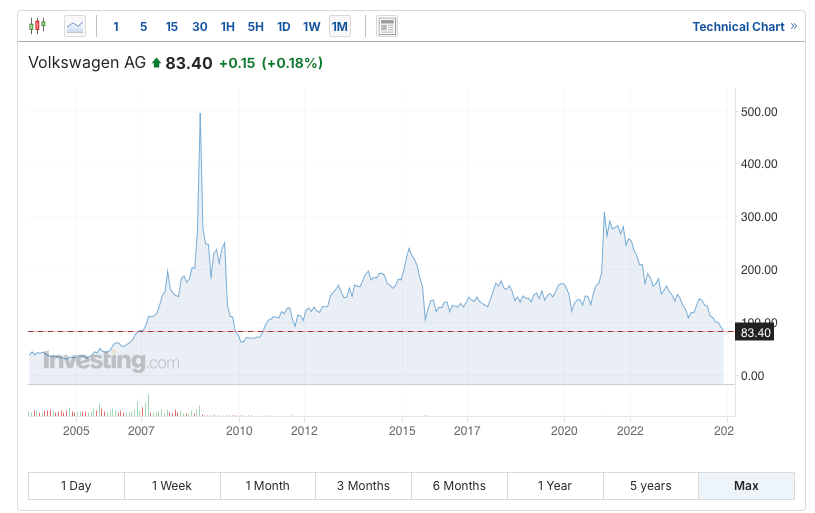Click the 2010 x-axis label

point(239,431)
